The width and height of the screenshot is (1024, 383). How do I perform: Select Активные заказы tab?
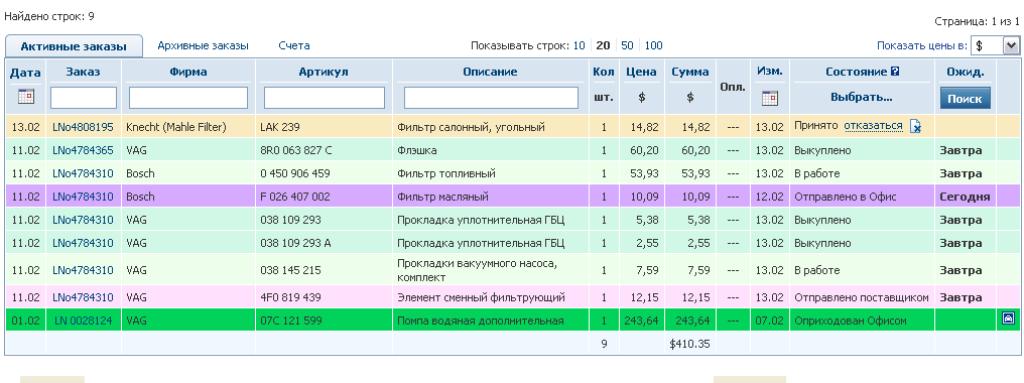point(74,46)
